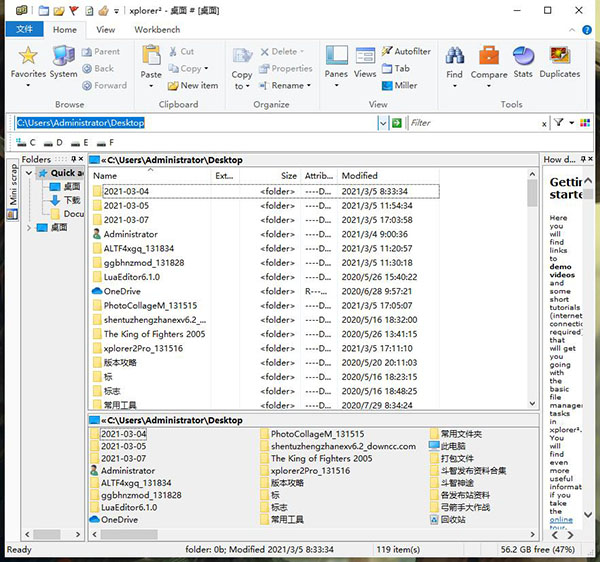Click the Tab button in View group
The image size is (600, 562).
396,68
